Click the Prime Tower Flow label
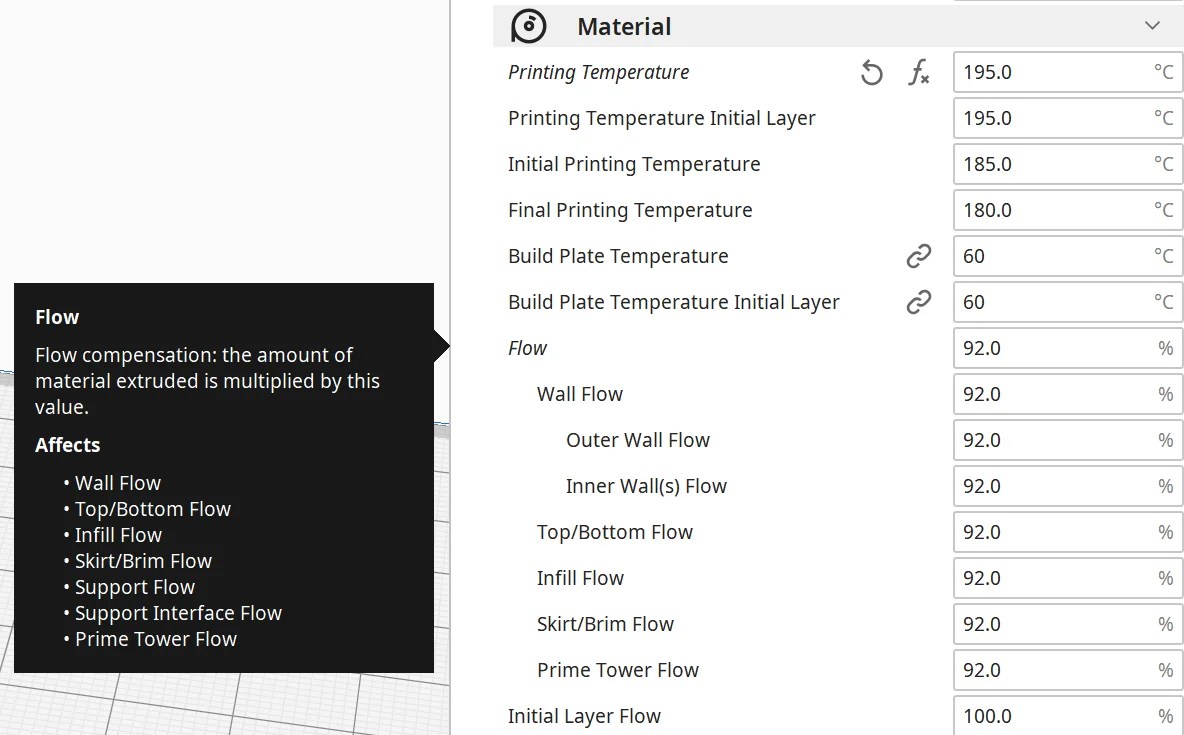This screenshot has height=735, width=1184. (x=617, y=670)
